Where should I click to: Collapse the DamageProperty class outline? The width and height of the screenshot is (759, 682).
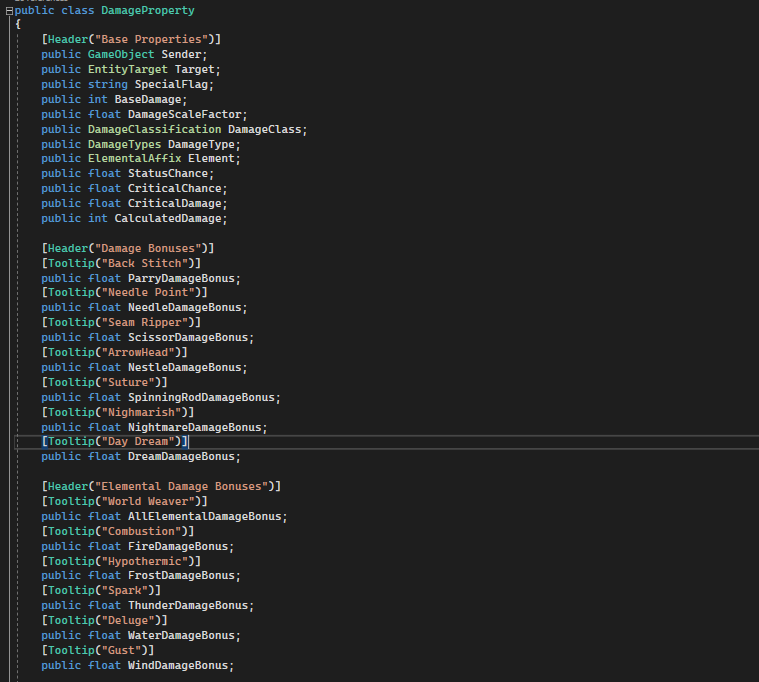point(9,11)
